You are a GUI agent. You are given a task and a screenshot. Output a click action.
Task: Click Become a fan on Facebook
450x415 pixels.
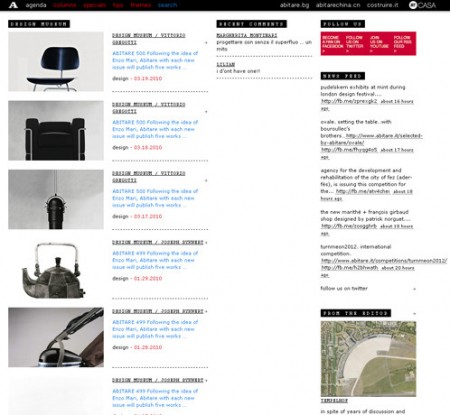pos(332,44)
